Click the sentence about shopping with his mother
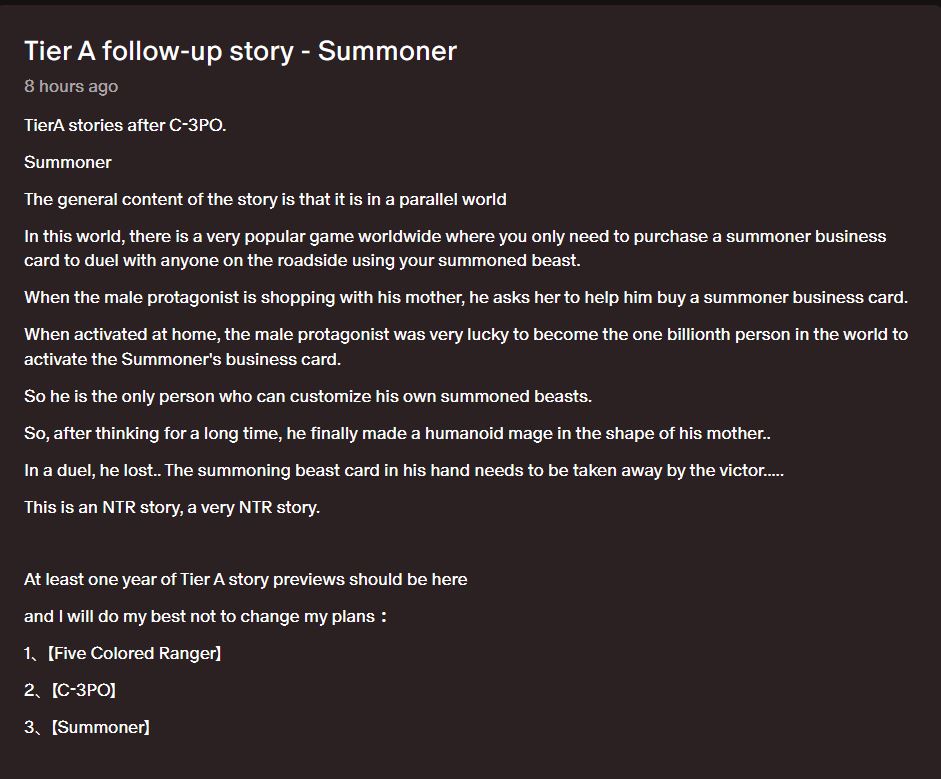Image resolution: width=941 pixels, height=779 pixels. [x=465, y=297]
